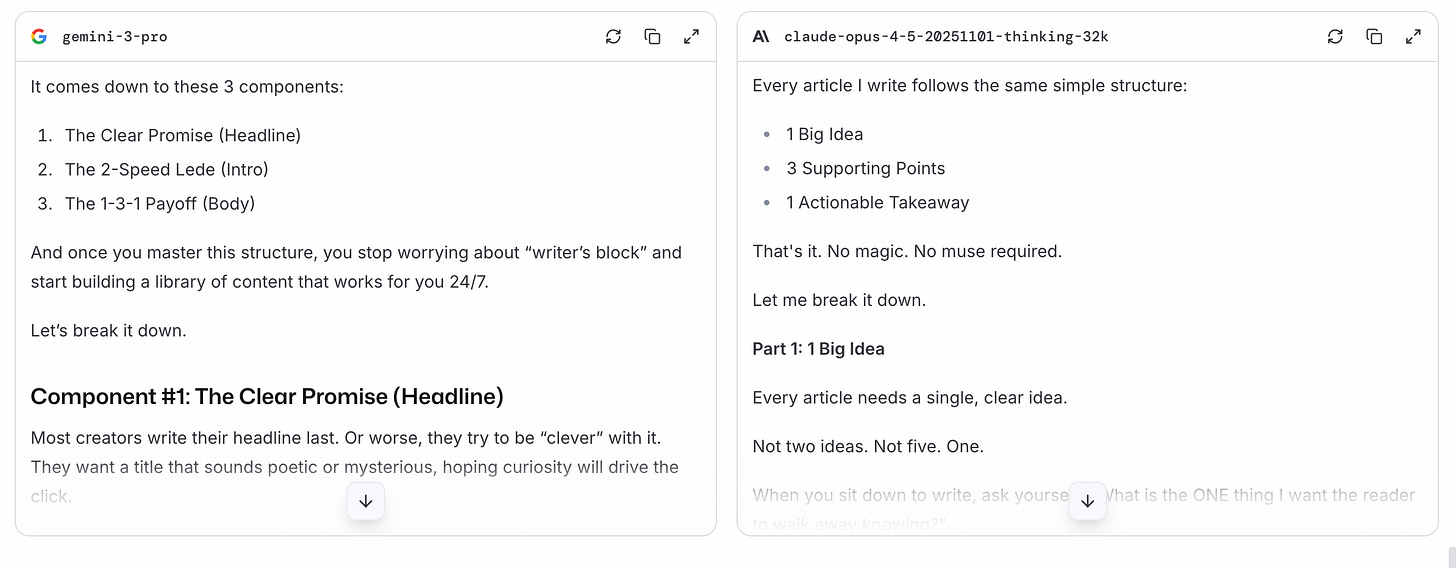Regenerate the claude-opus-4-5 response
The width and height of the screenshot is (1456, 568).
point(1335,37)
